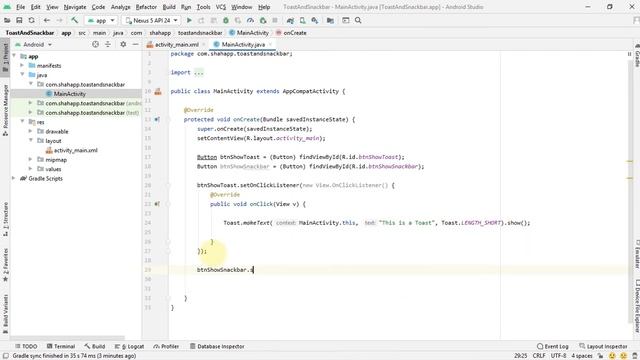This screenshot has width=640, height=360.
Task: Open the Event Log
Action: tap(553, 346)
